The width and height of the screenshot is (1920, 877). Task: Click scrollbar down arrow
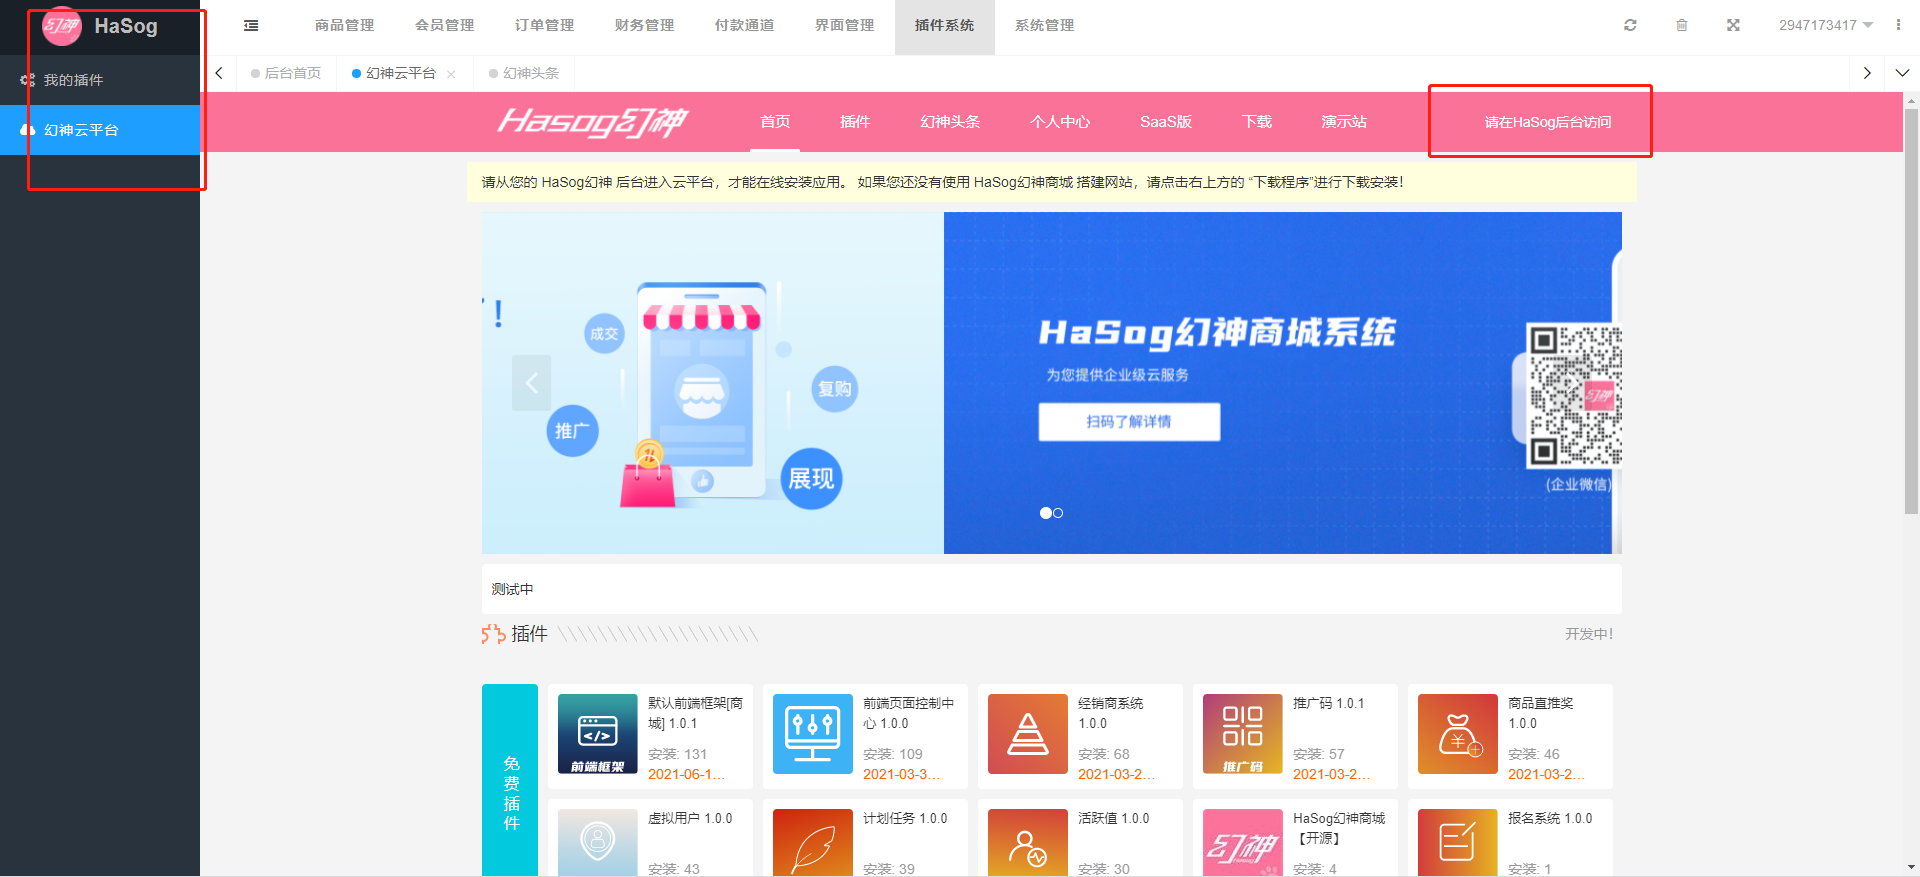click(1911, 868)
